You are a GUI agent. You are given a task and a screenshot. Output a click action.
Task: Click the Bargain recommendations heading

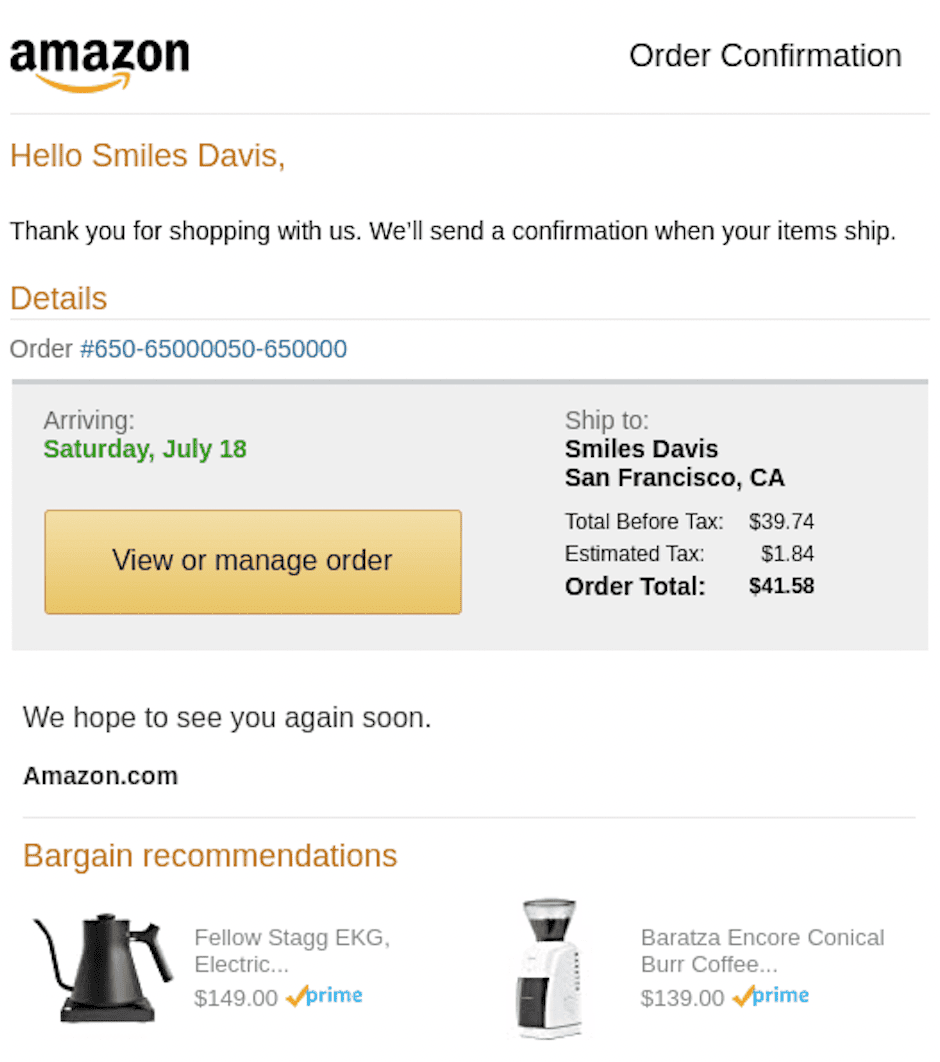(210, 856)
